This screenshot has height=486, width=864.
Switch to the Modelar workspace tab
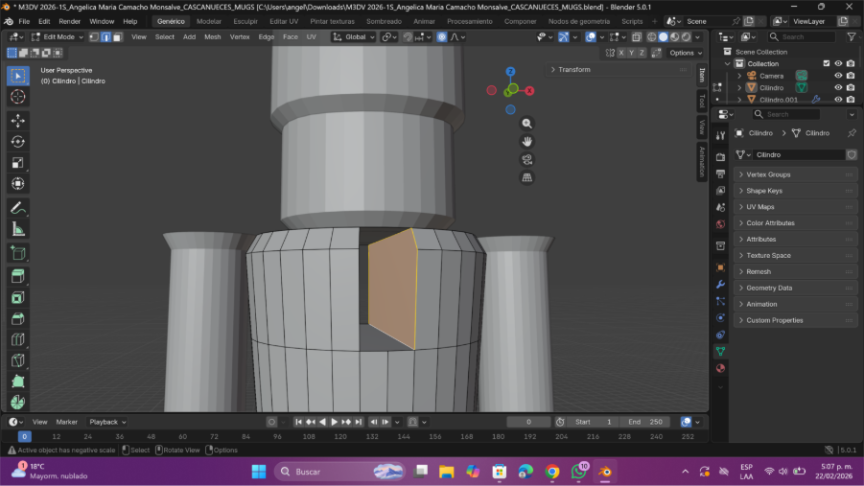point(209,21)
